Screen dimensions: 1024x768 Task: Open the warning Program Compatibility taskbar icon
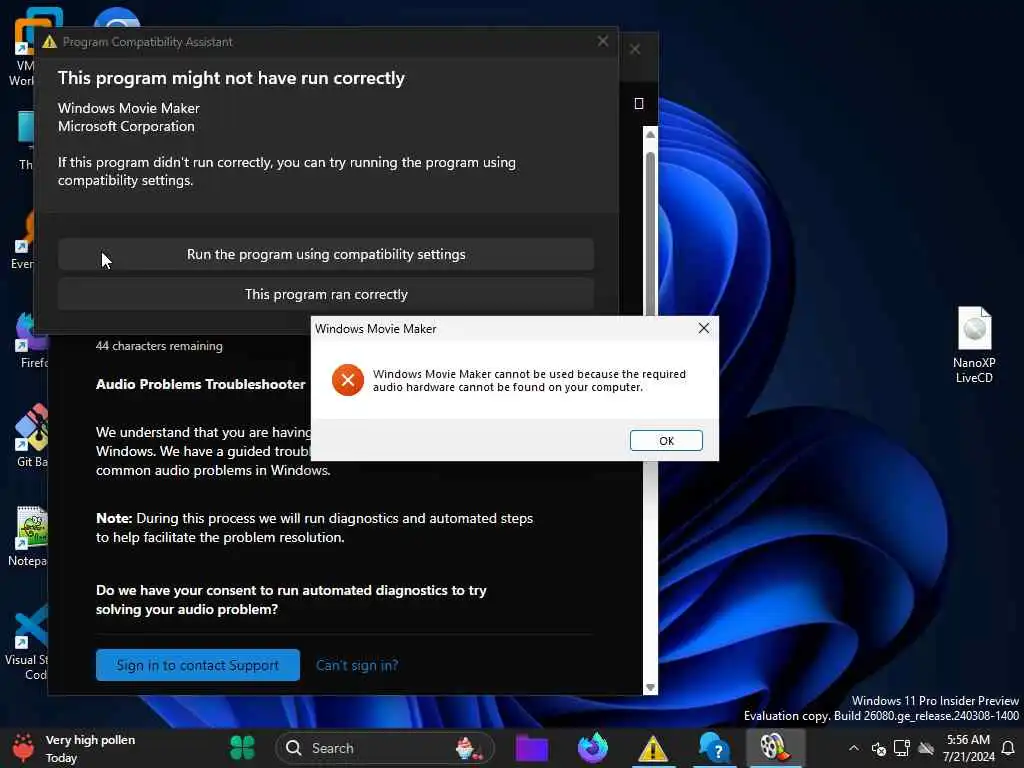[652, 748]
